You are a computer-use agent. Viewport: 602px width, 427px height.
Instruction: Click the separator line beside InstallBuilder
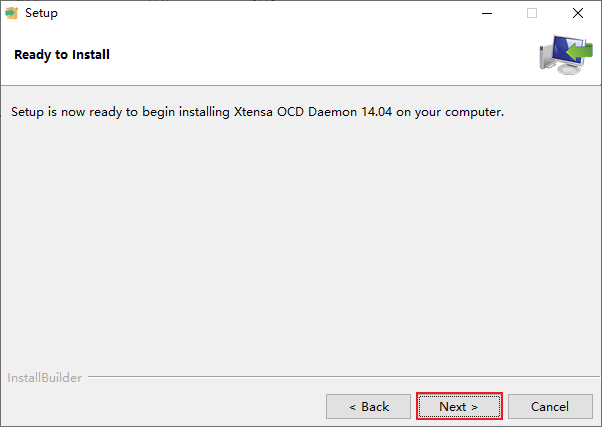click(344, 377)
